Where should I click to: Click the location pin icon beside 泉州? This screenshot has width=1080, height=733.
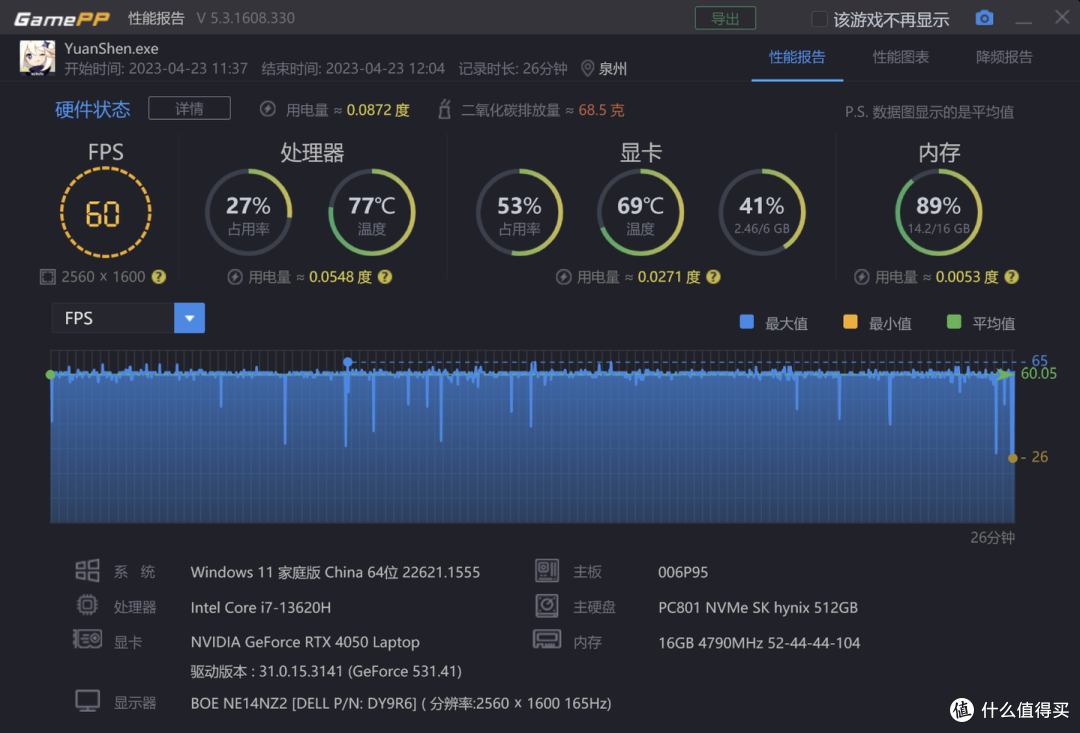[x=588, y=68]
